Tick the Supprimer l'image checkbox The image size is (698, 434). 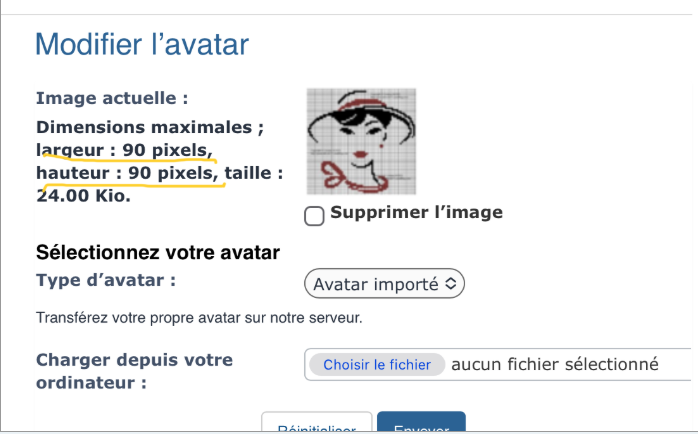(x=314, y=216)
